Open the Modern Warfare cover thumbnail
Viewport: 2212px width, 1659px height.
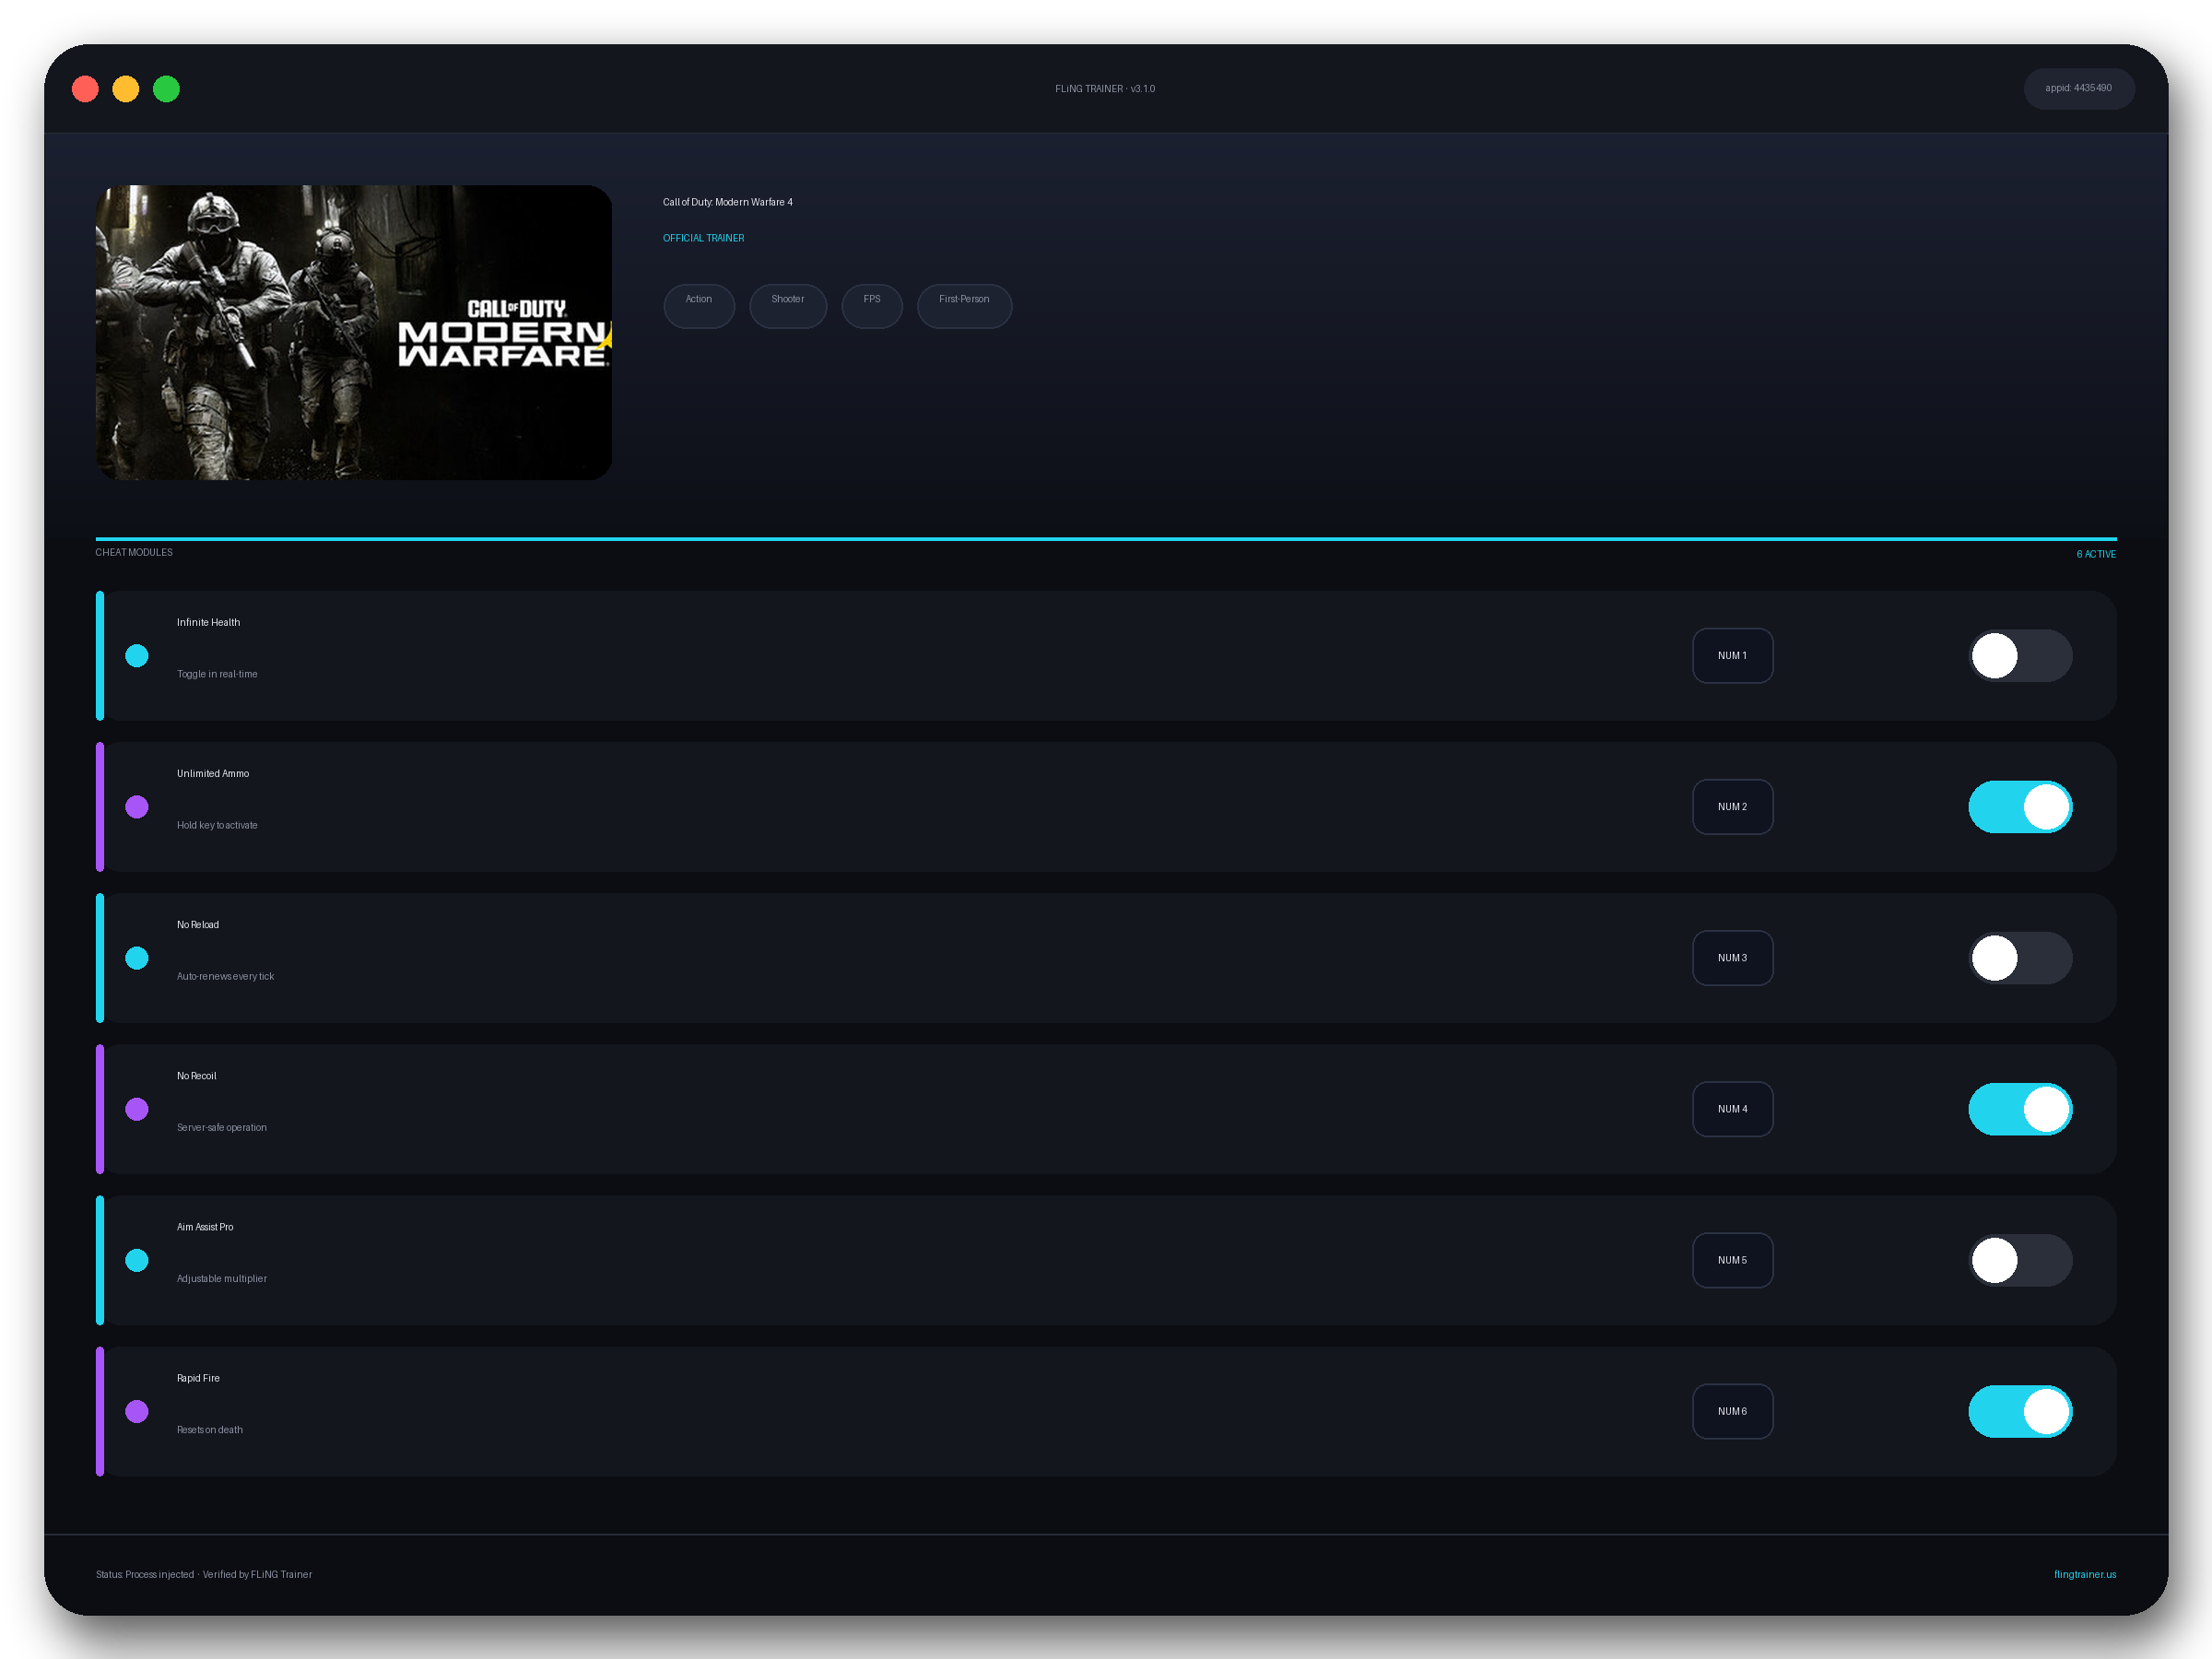click(x=353, y=332)
